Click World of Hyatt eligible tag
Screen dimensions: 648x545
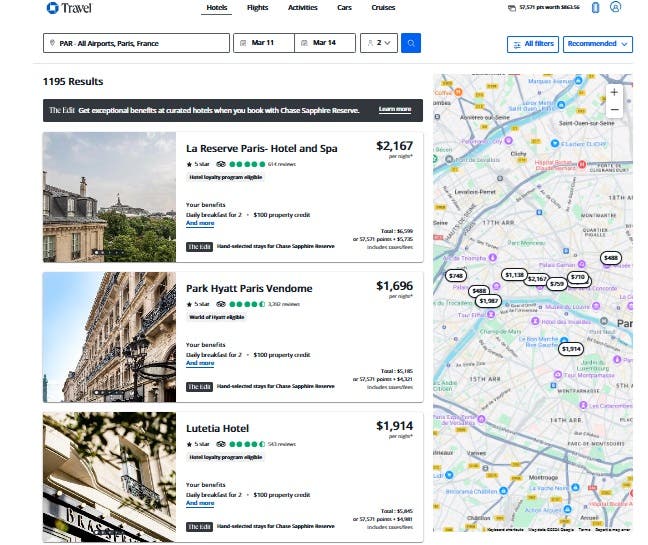(217, 317)
